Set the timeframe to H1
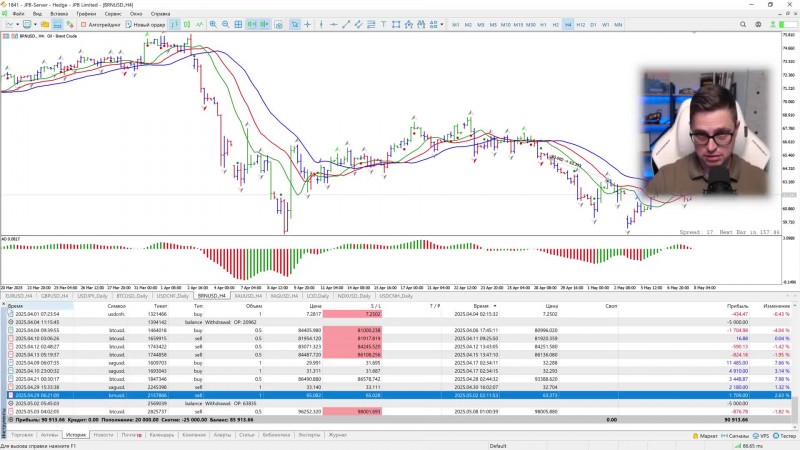Image resolution: width=800 pixels, height=450 pixels. [543, 24]
